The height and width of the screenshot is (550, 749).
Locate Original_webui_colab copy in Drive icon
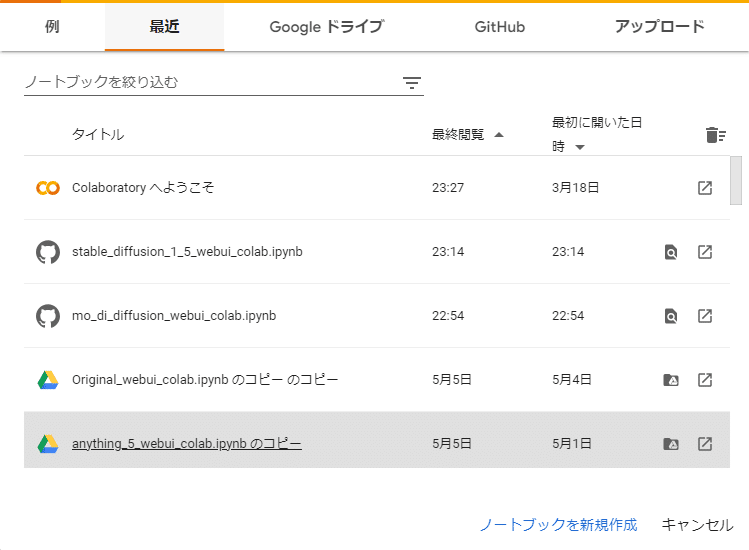click(x=671, y=380)
